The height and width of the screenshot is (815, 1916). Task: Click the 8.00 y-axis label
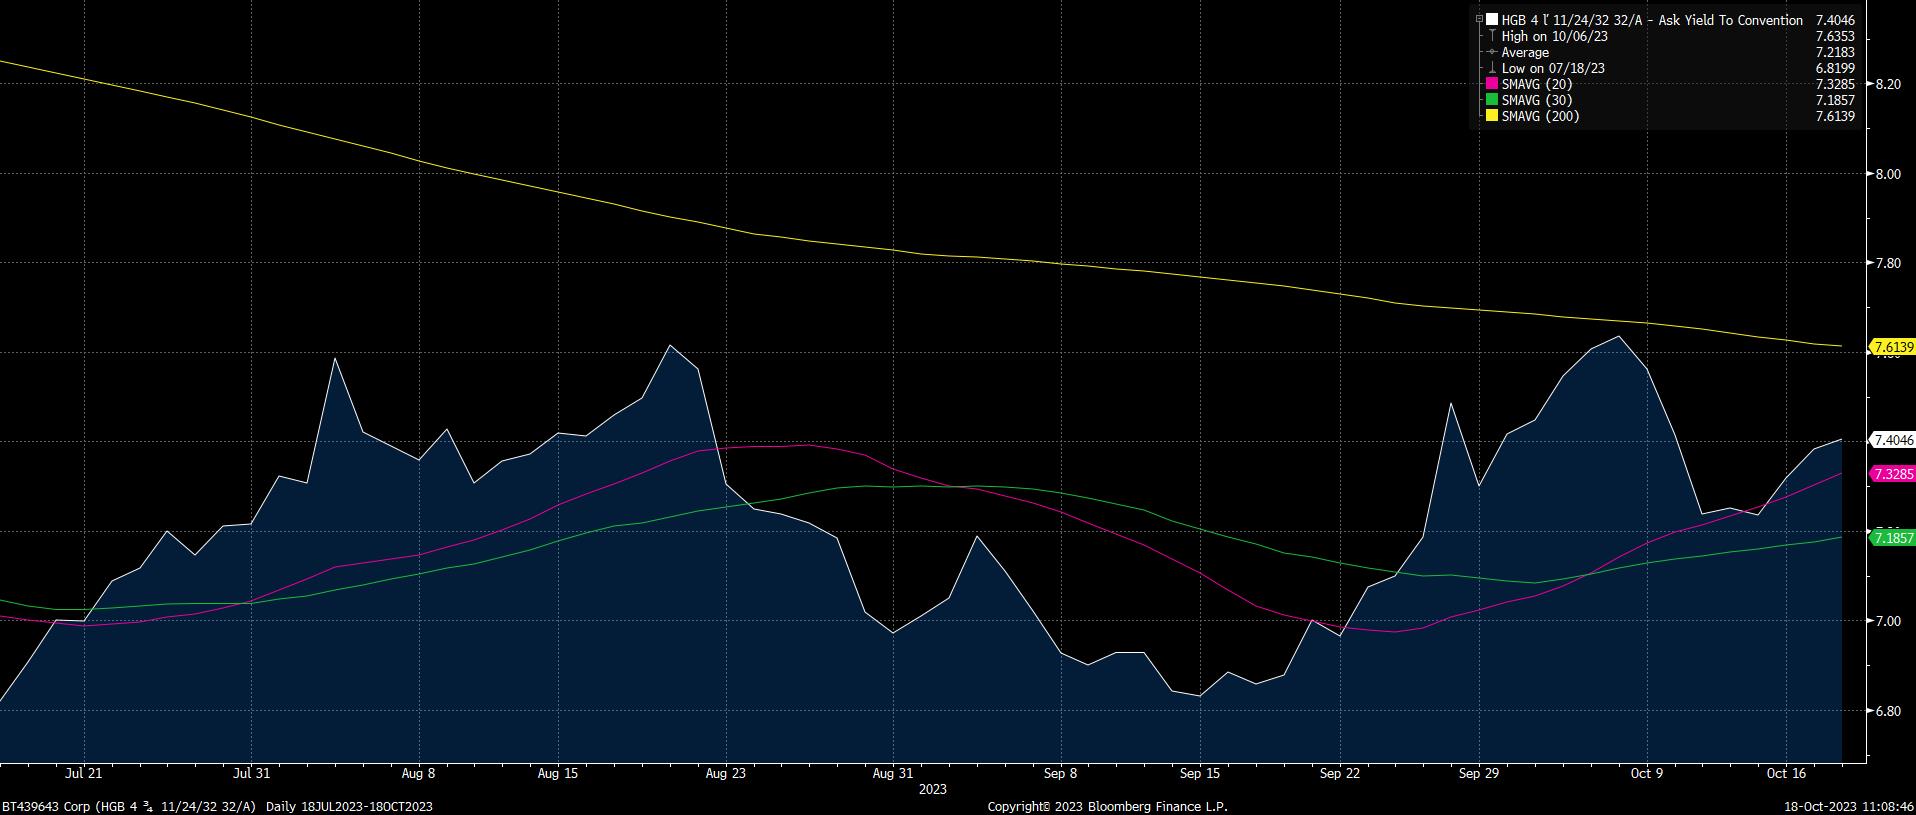[1887, 174]
